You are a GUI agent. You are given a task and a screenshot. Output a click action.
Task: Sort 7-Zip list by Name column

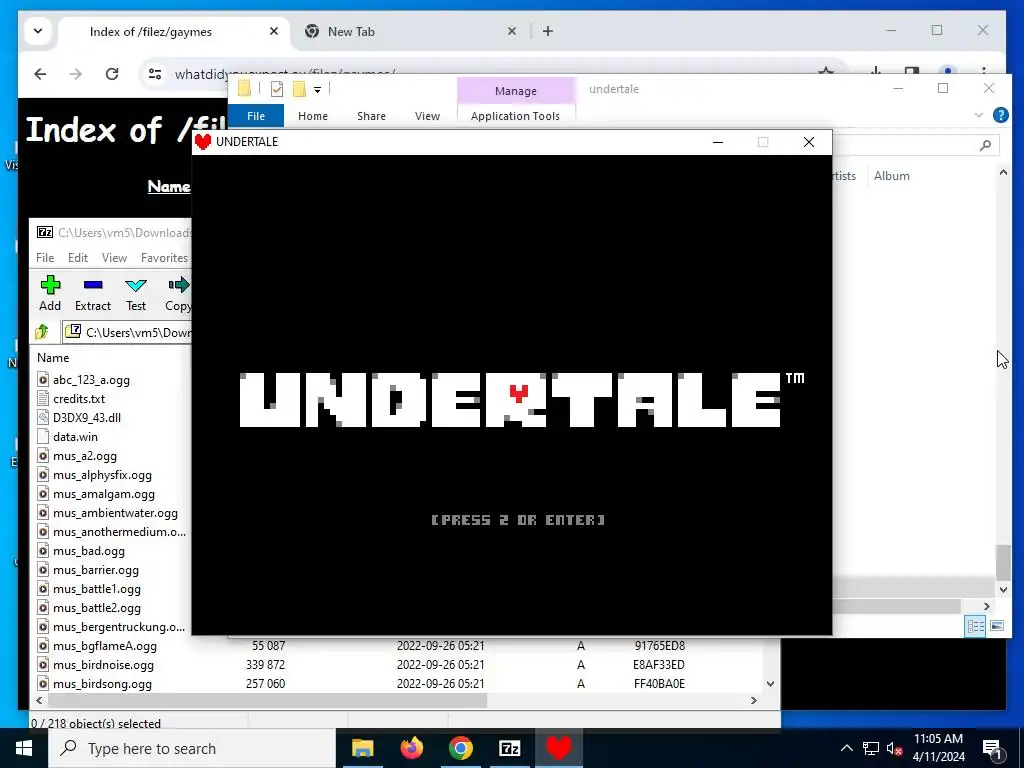click(53, 358)
